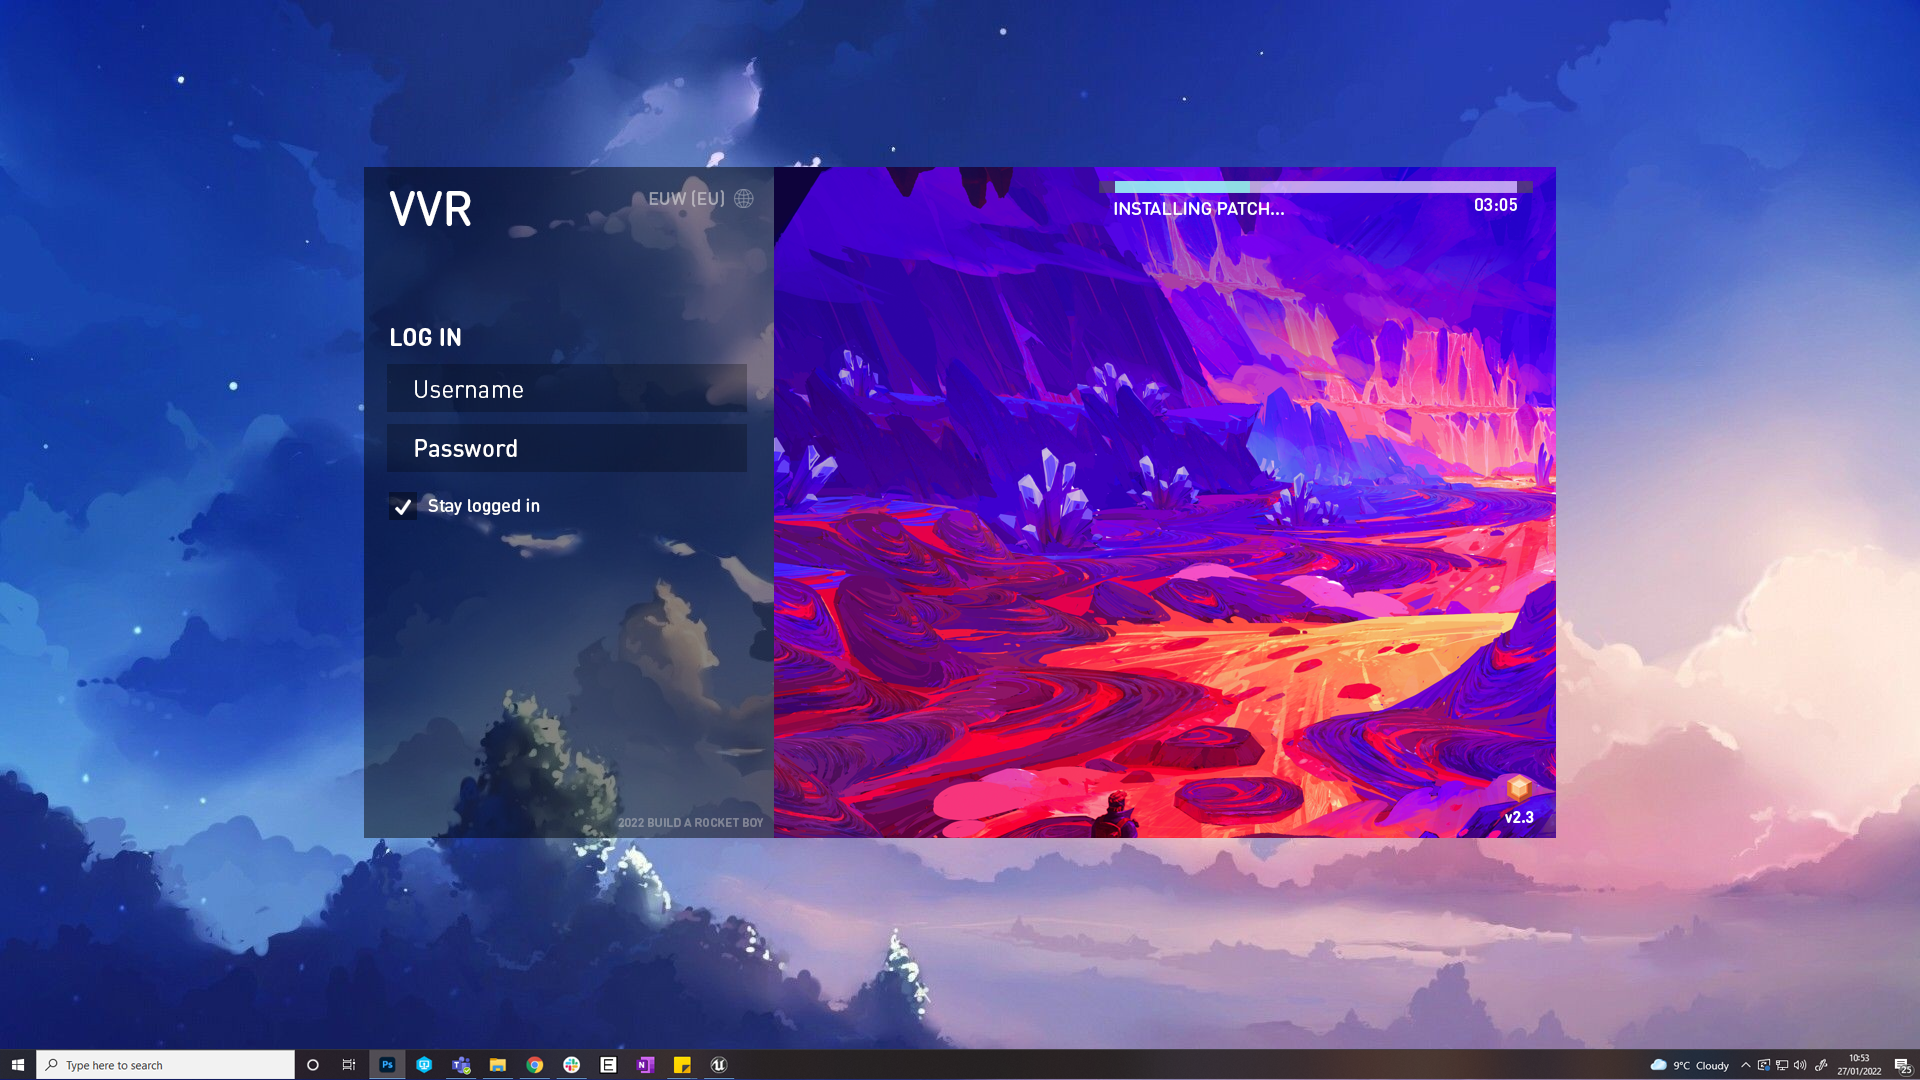Image resolution: width=1920 pixels, height=1080 pixels.
Task: Uncheck the Stay logged in checkbox
Action: click(x=402, y=506)
